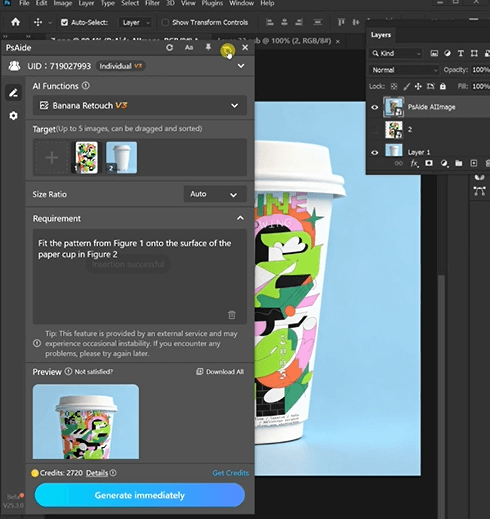Select the edit pencil sidebar icon
This screenshot has height=519, width=490.
point(13,93)
